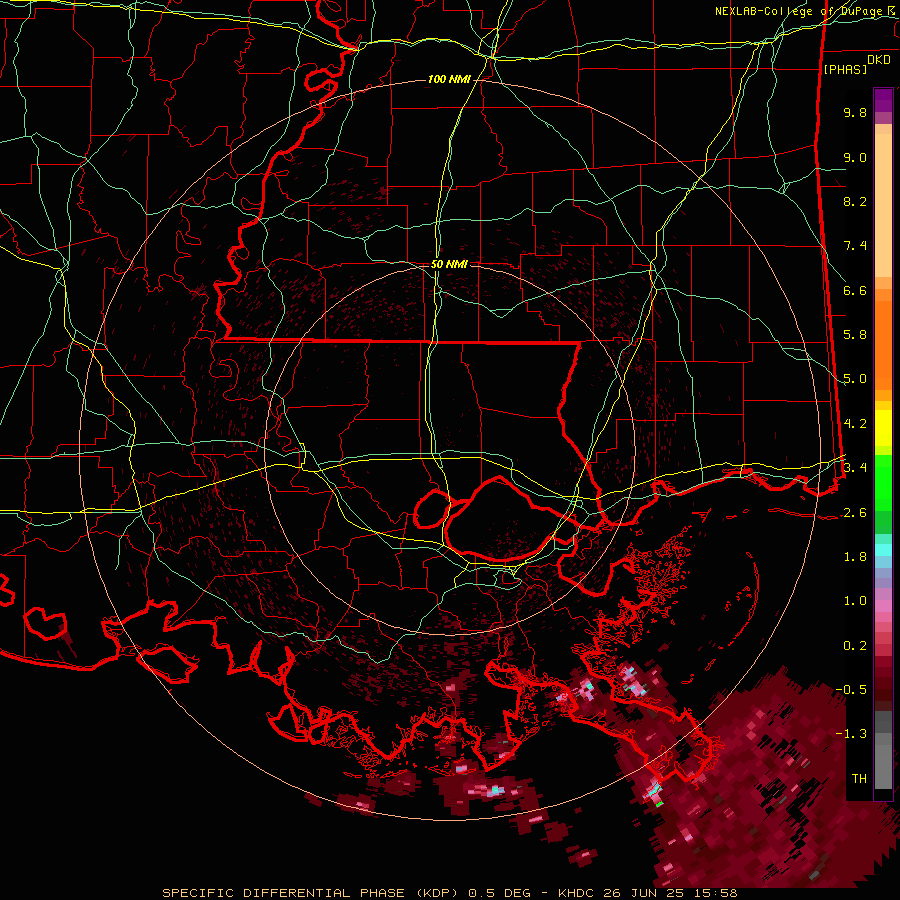Screen dimensions: 900x900
Task: Click the 1.8 value on the color scale
Action: (x=855, y=557)
